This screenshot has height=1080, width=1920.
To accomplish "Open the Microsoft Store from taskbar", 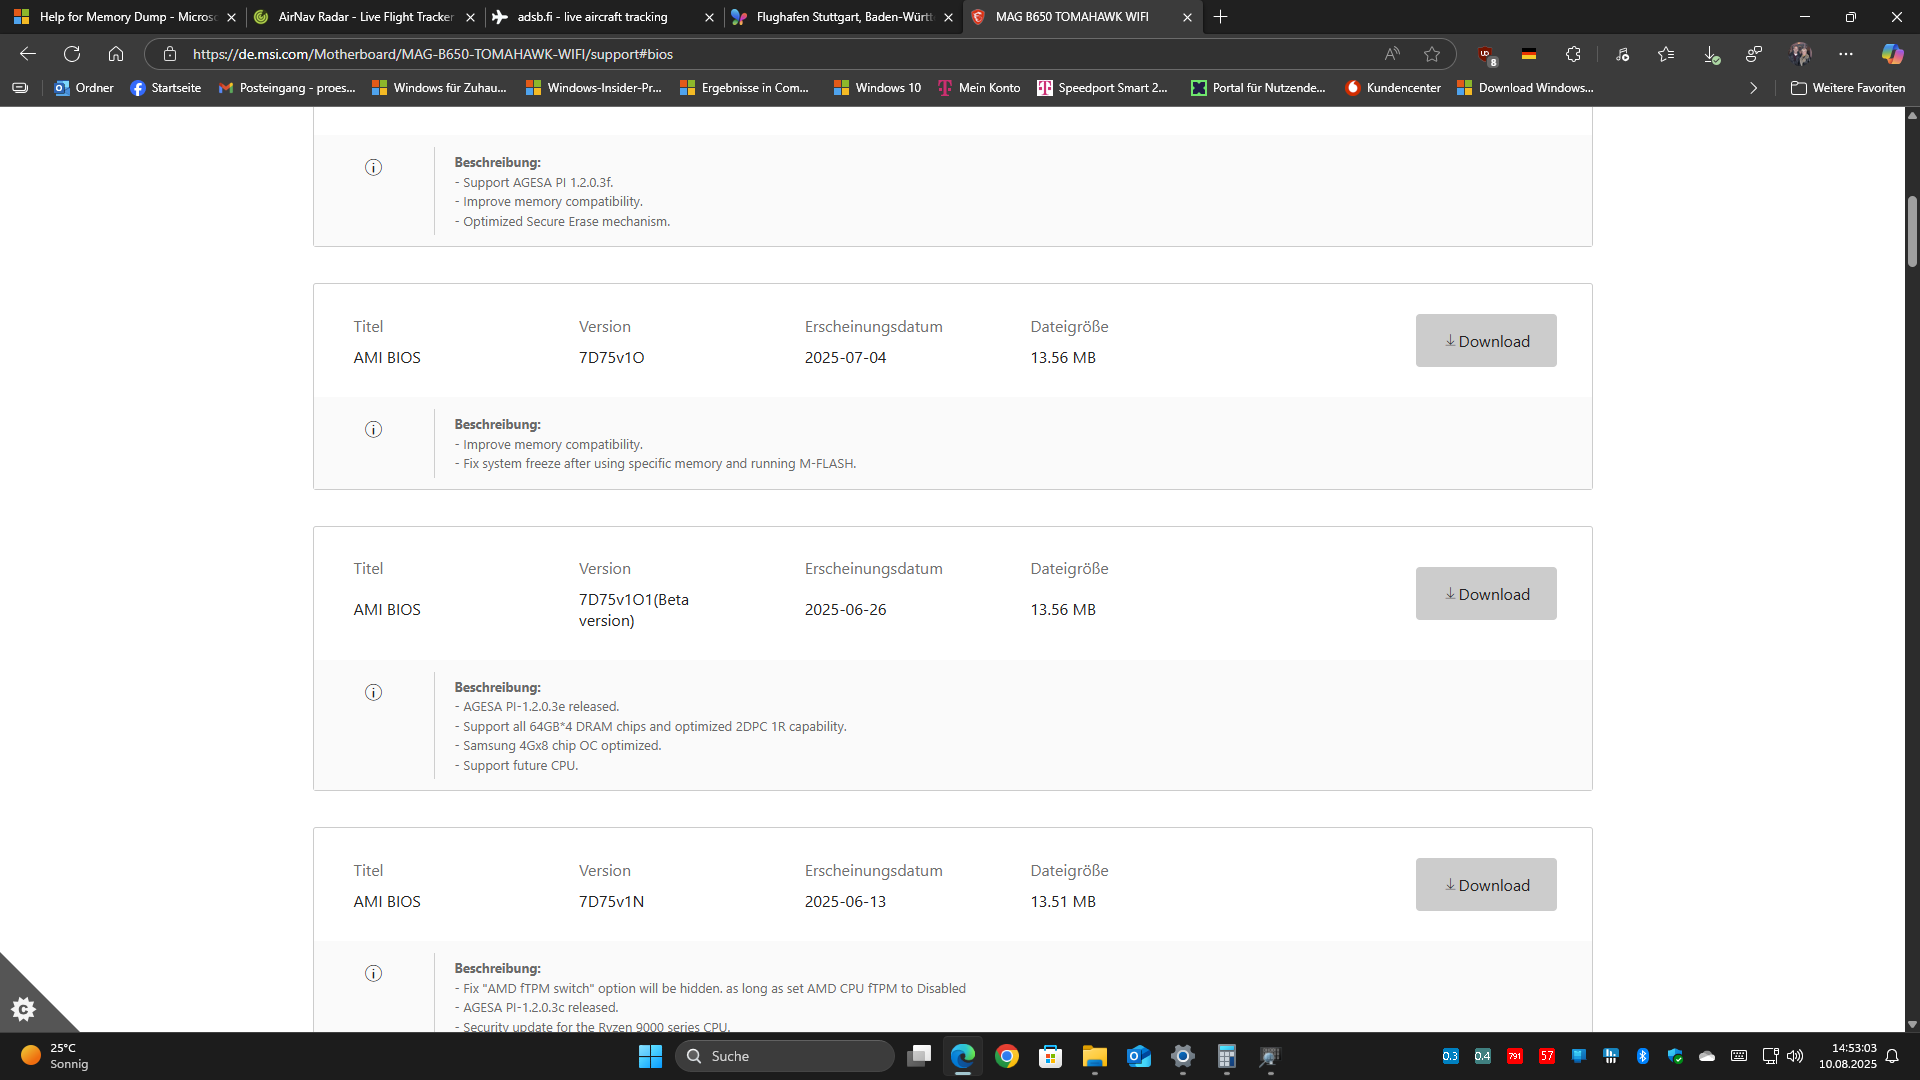I will pos(1050,1056).
